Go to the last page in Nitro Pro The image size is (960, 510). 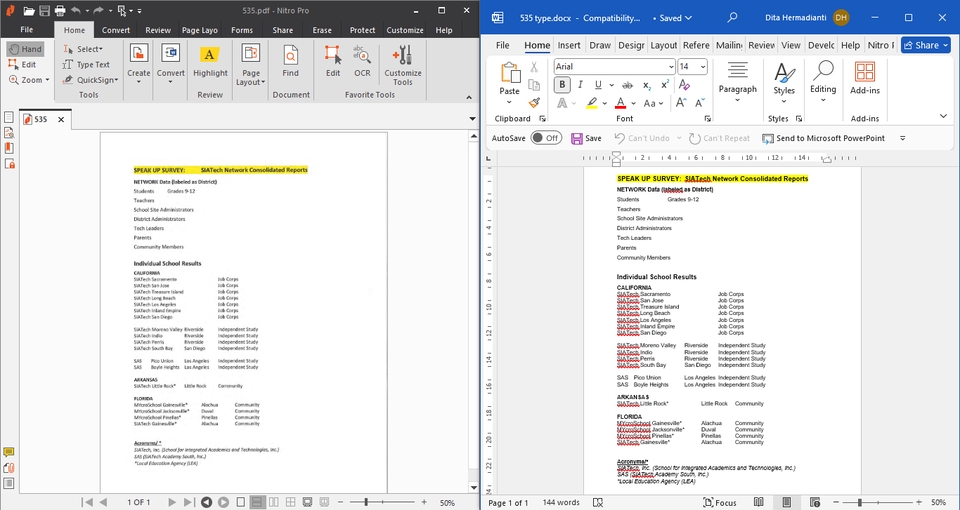[x=189, y=502]
